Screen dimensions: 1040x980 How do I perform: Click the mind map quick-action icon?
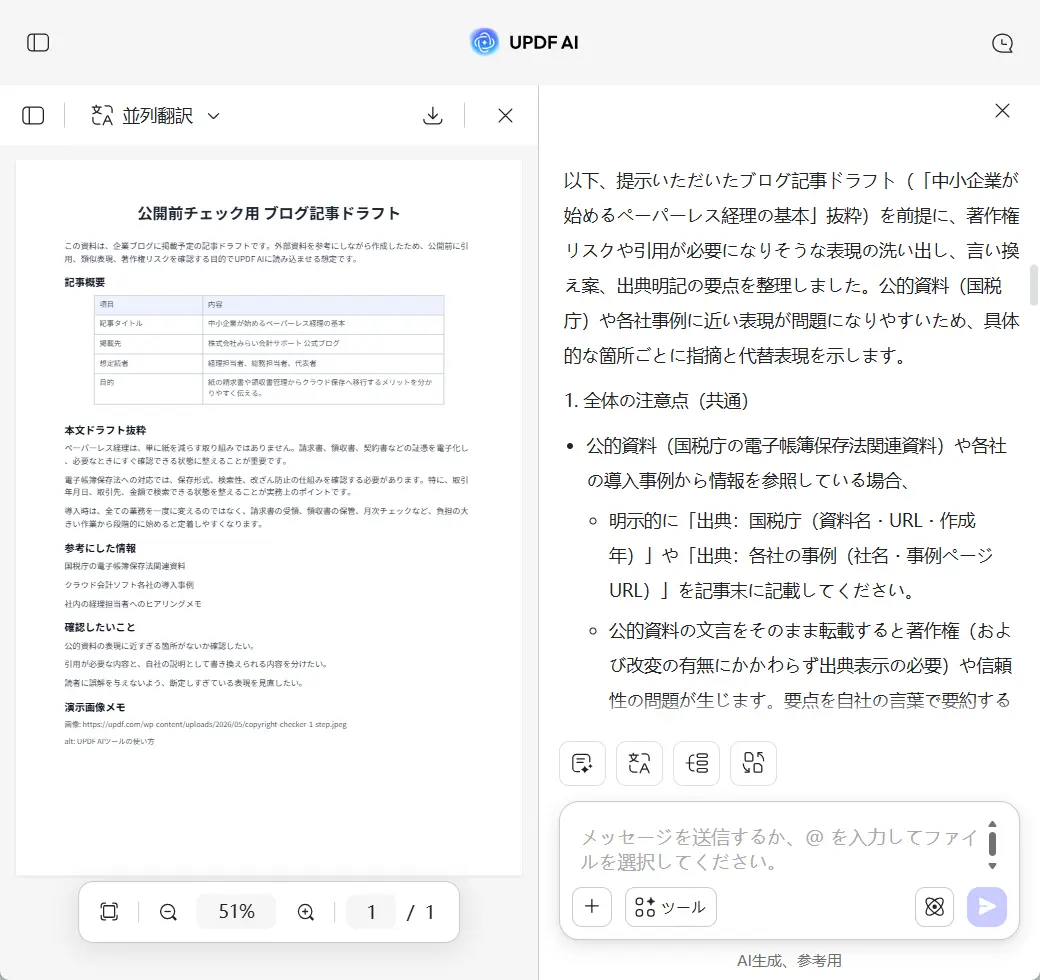(x=696, y=763)
